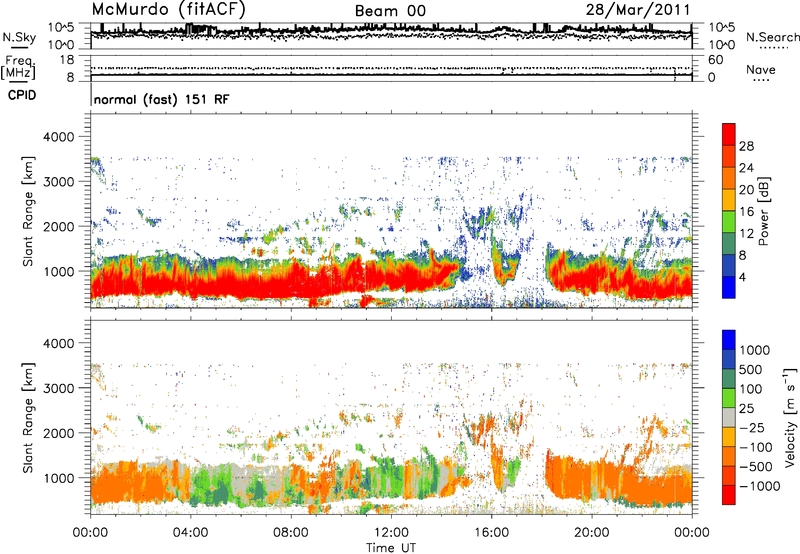Viewport: 800px width, 554px height.
Task: Select the "normal (fast) 151 RF" mode text
Action: pyautogui.click(x=161, y=99)
